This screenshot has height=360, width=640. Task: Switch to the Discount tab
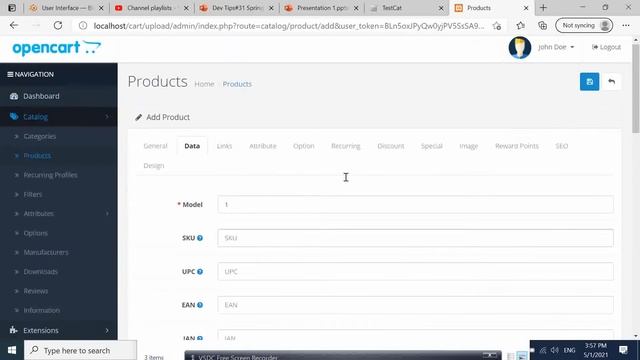pyautogui.click(x=391, y=146)
